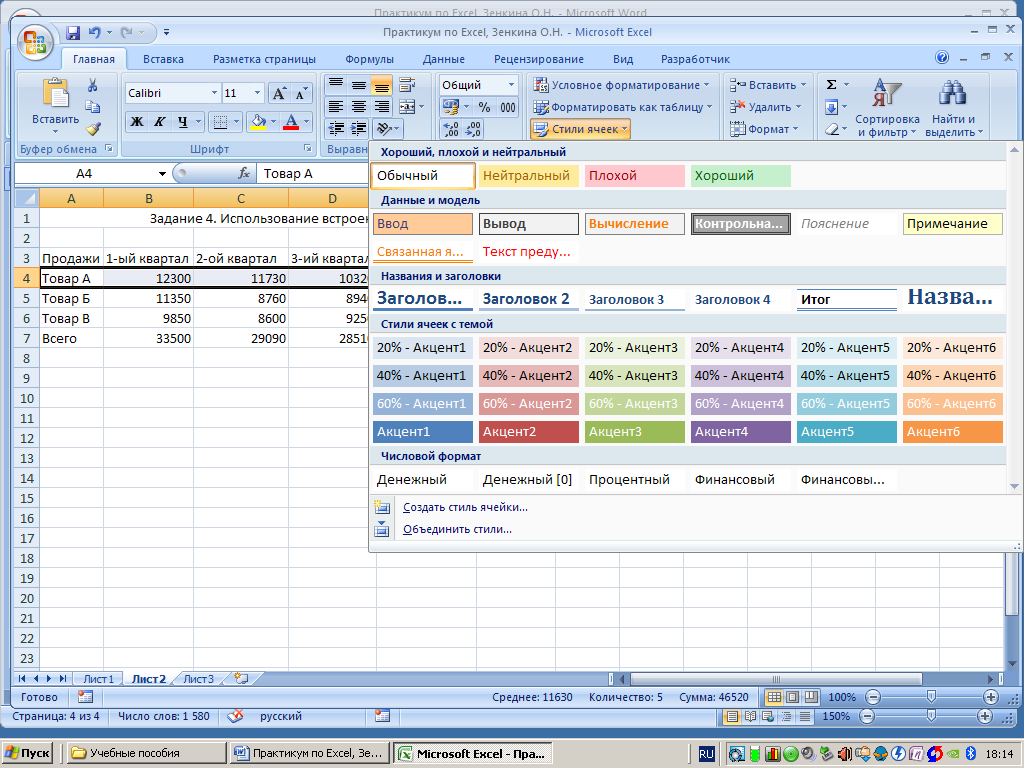This screenshot has width=1024, height=768.
Task: Apply Заголовок 2 cell style
Action: pyautogui.click(x=529, y=299)
